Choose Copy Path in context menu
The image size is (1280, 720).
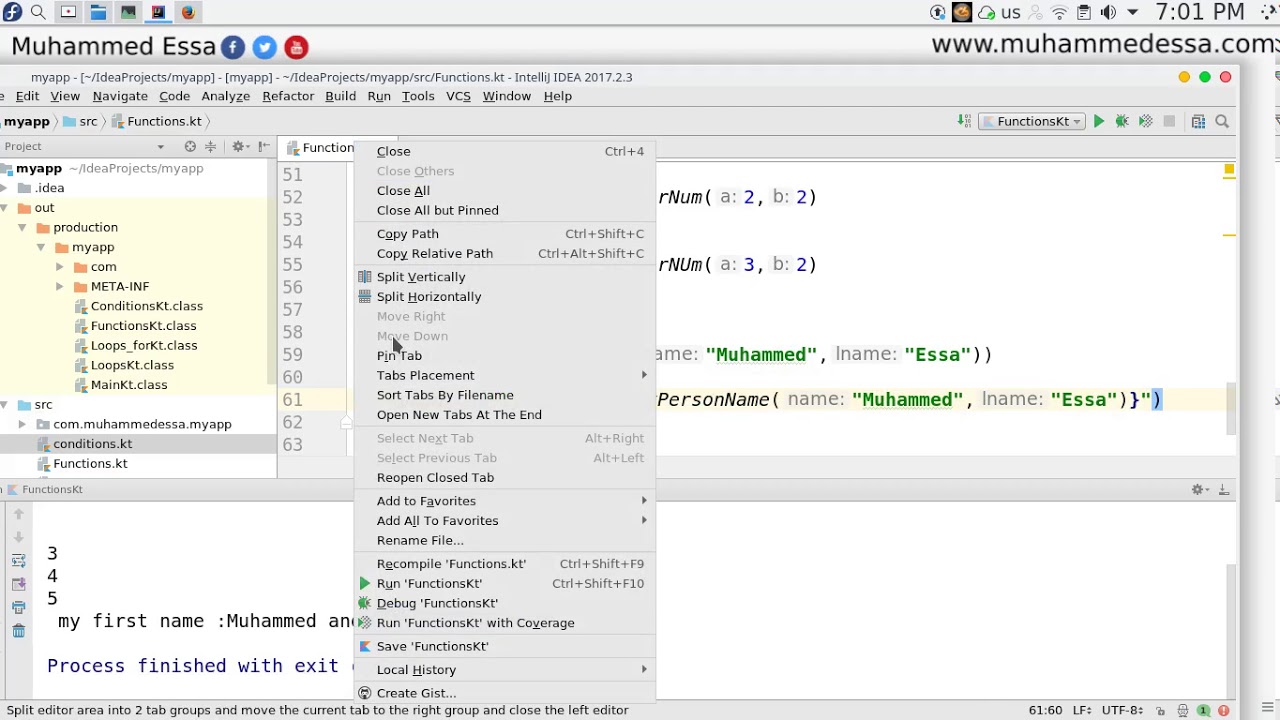505,234
